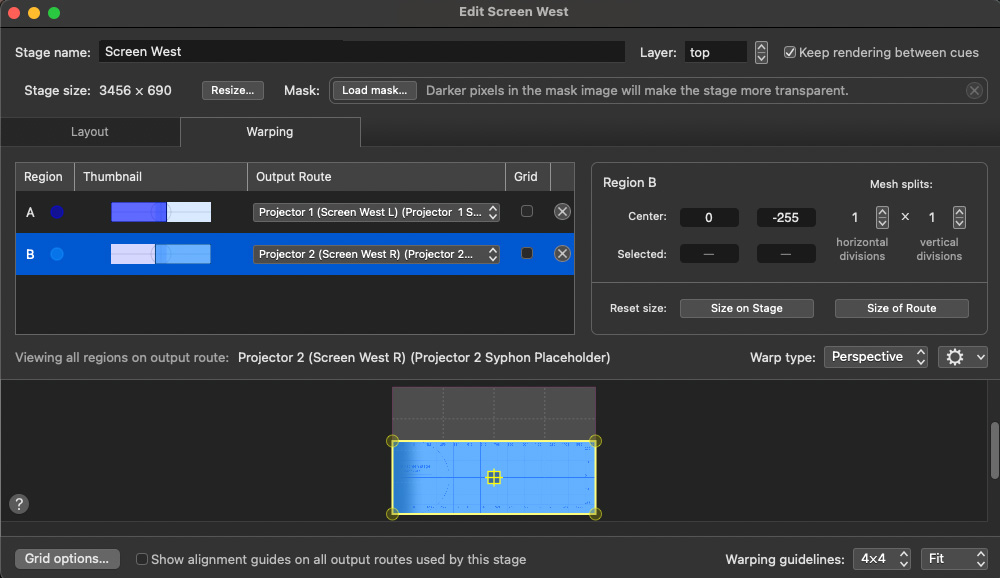The image size is (1000, 578).
Task: Switch to the Layout tab
Action: coord(89,131)
